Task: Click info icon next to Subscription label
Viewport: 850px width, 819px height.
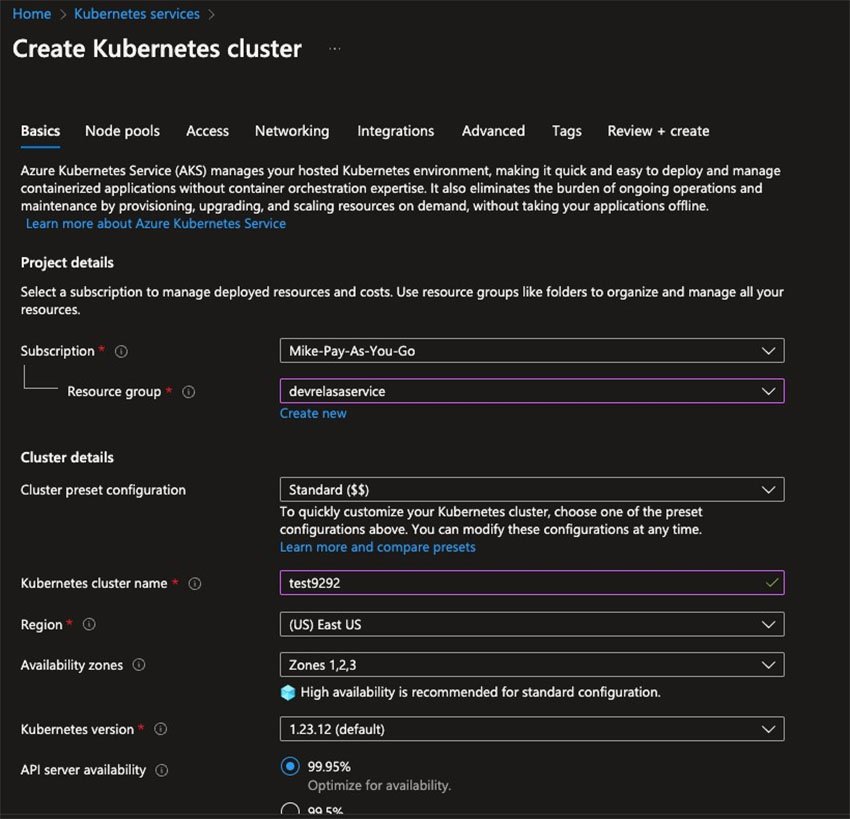Action: tap(121, 351)
